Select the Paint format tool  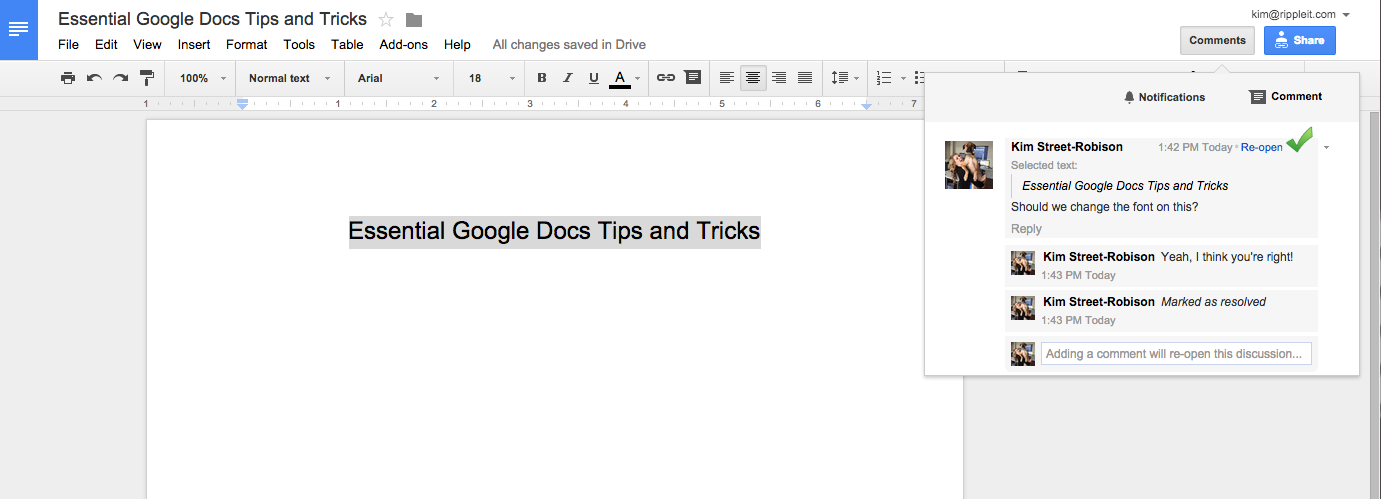pos(147,78)
